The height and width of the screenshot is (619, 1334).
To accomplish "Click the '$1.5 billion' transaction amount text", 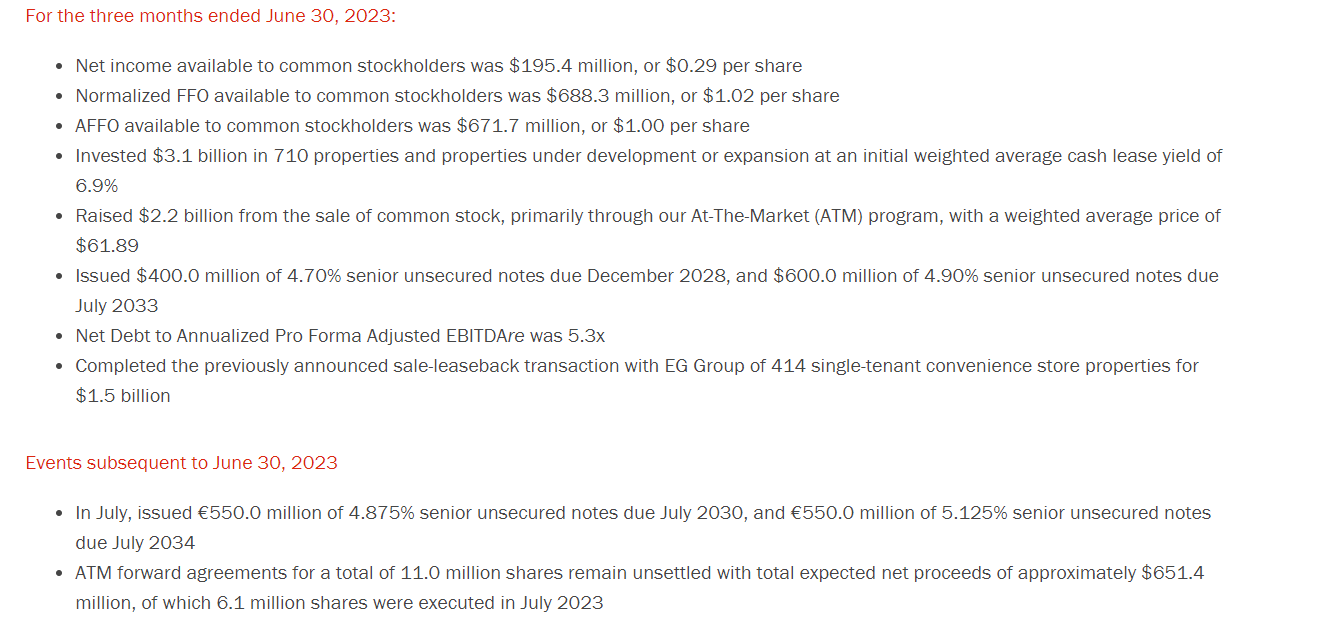I will pyautogui.click(x=122, y=396).
